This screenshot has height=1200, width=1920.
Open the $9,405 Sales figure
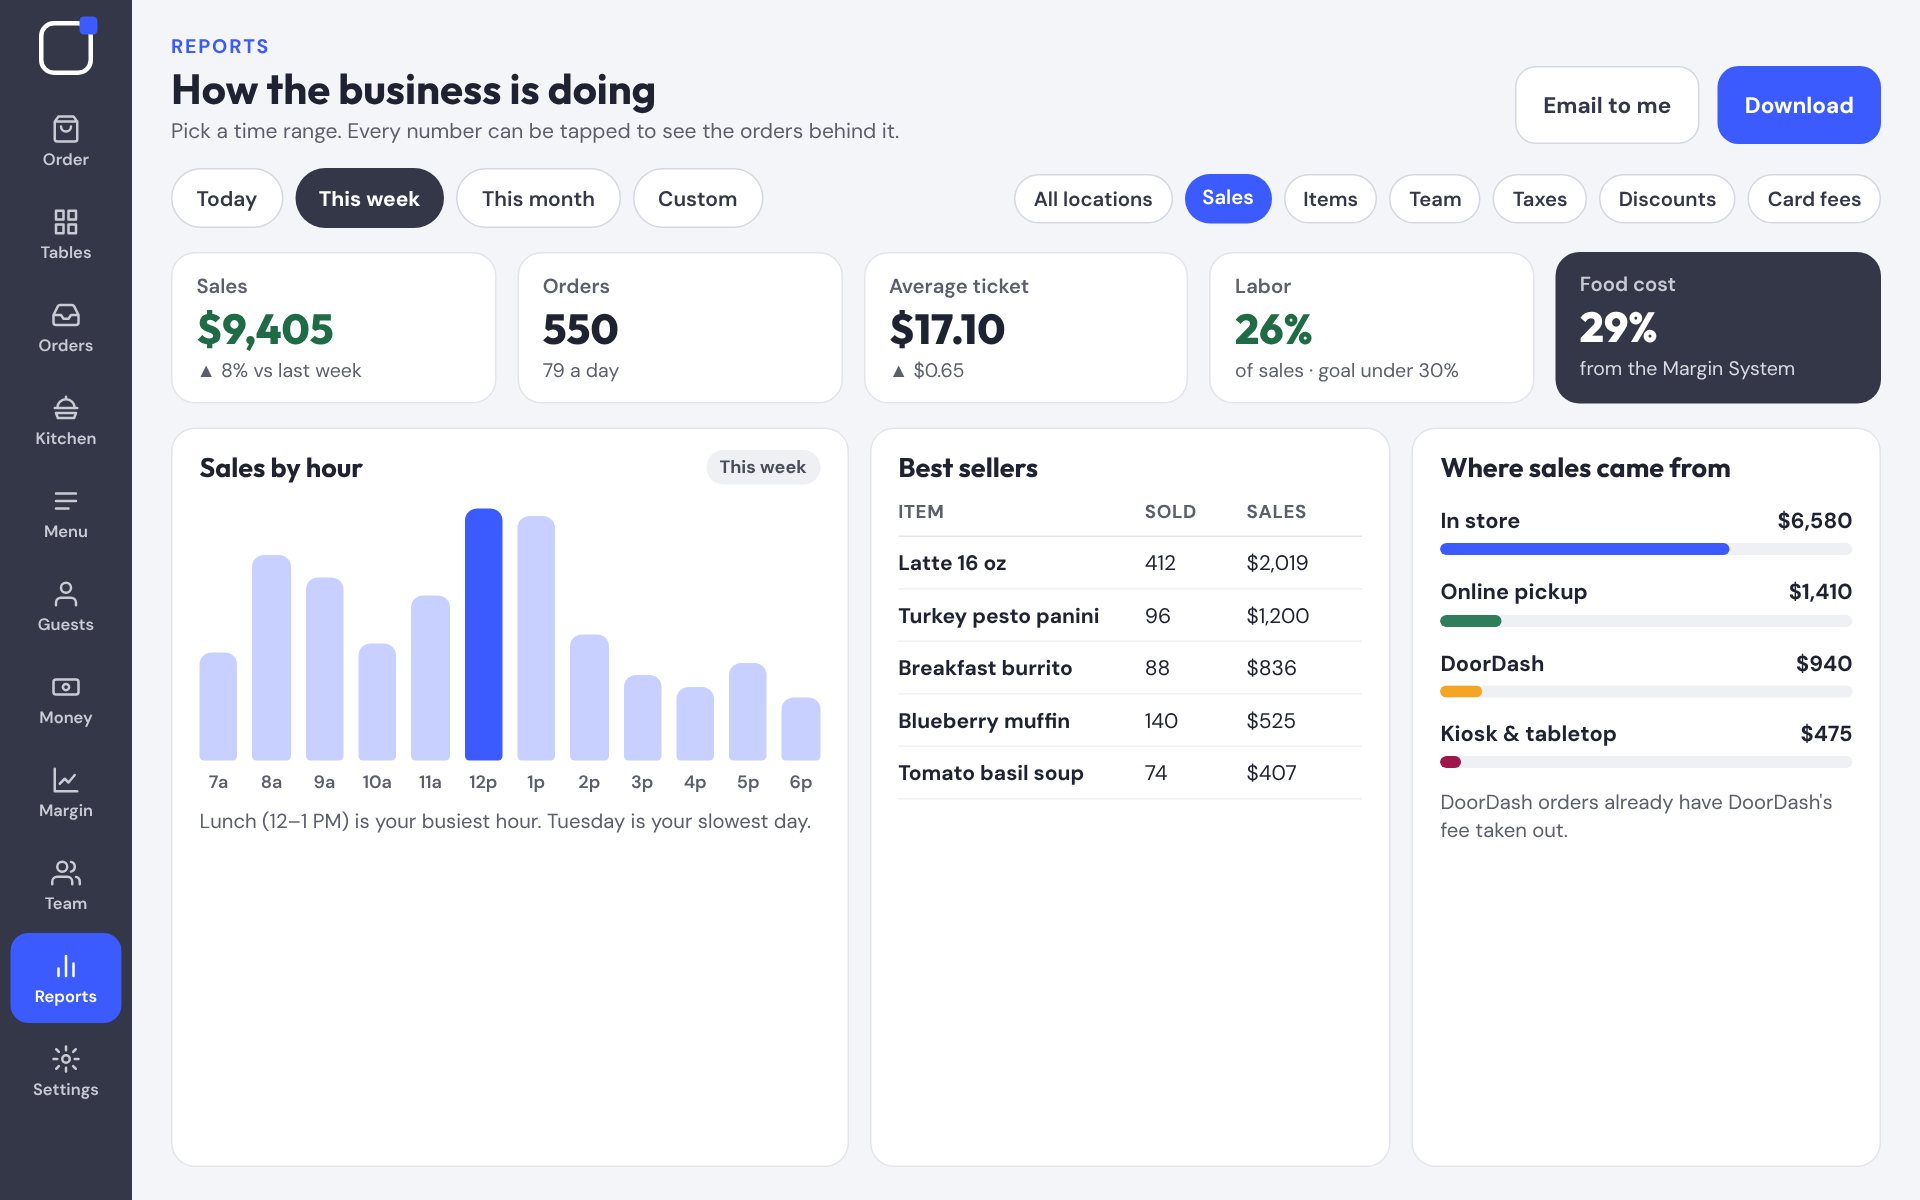tap(265, 329)
